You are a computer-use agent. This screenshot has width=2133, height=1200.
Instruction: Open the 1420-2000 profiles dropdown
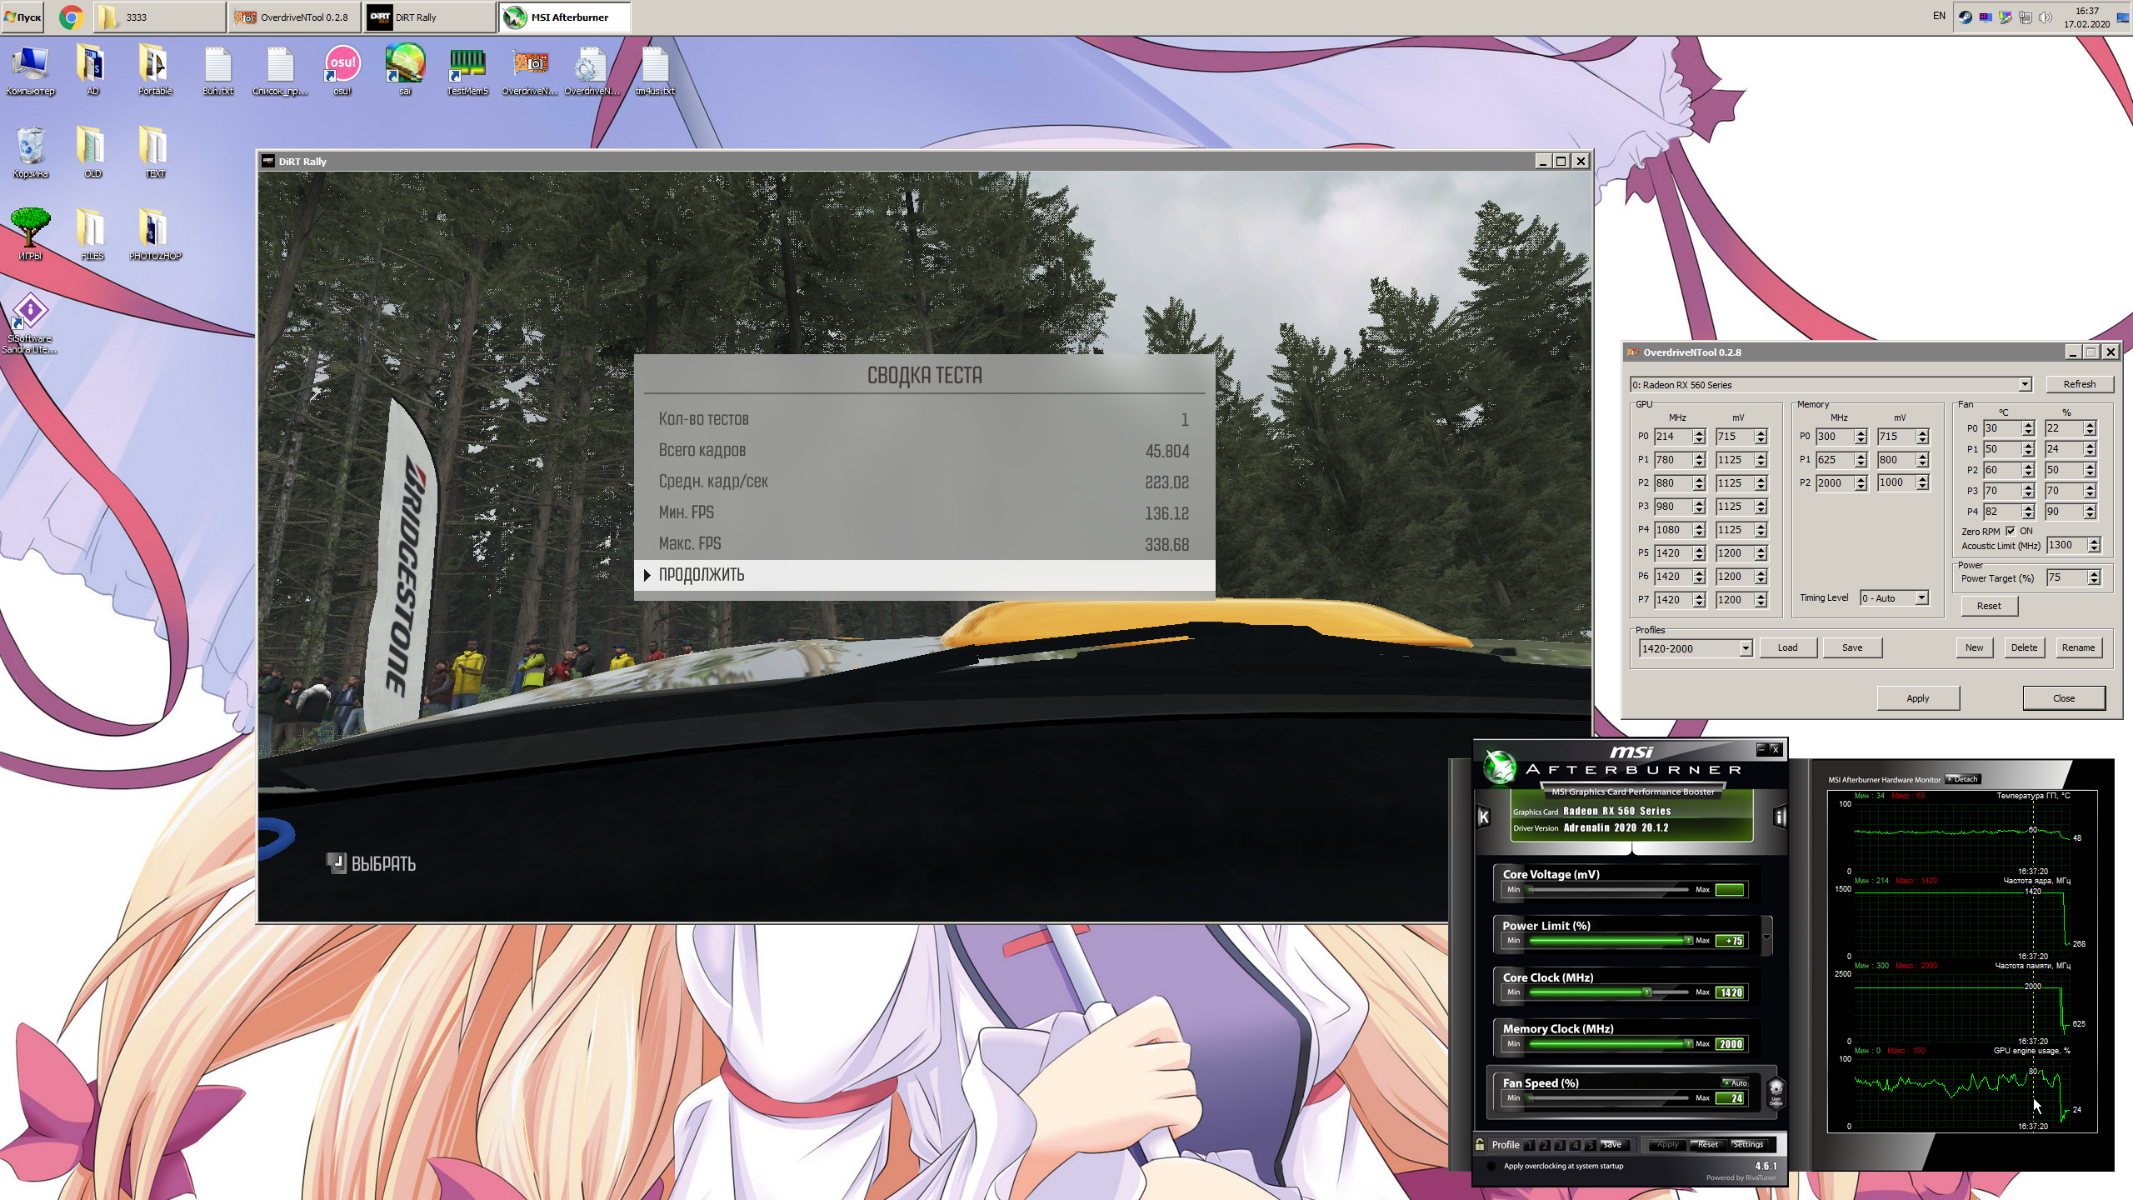click(1745, 648)
